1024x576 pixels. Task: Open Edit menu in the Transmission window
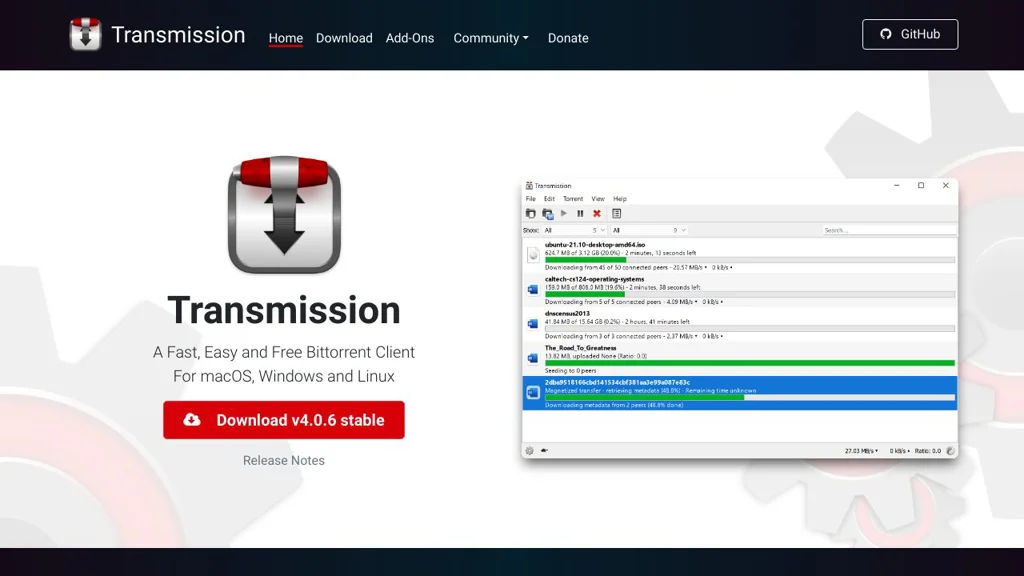pyautogui.click(x=549, y=199)
